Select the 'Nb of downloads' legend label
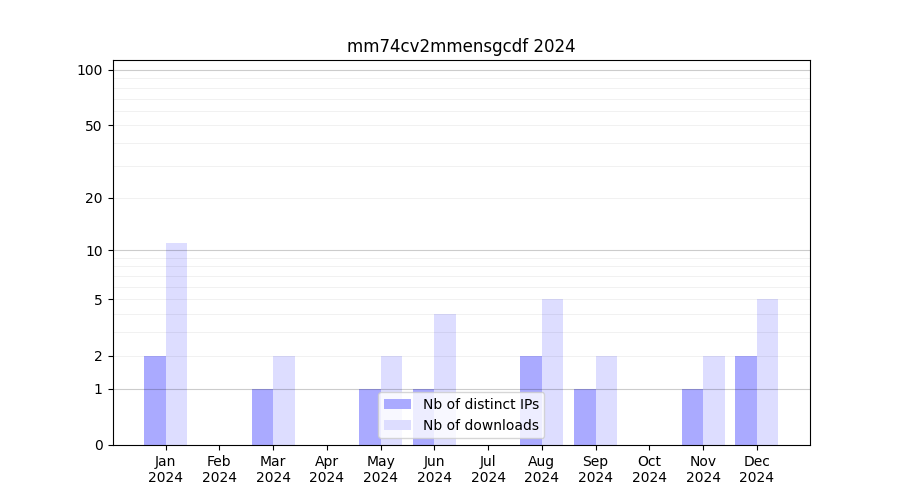 pos(480,425)
